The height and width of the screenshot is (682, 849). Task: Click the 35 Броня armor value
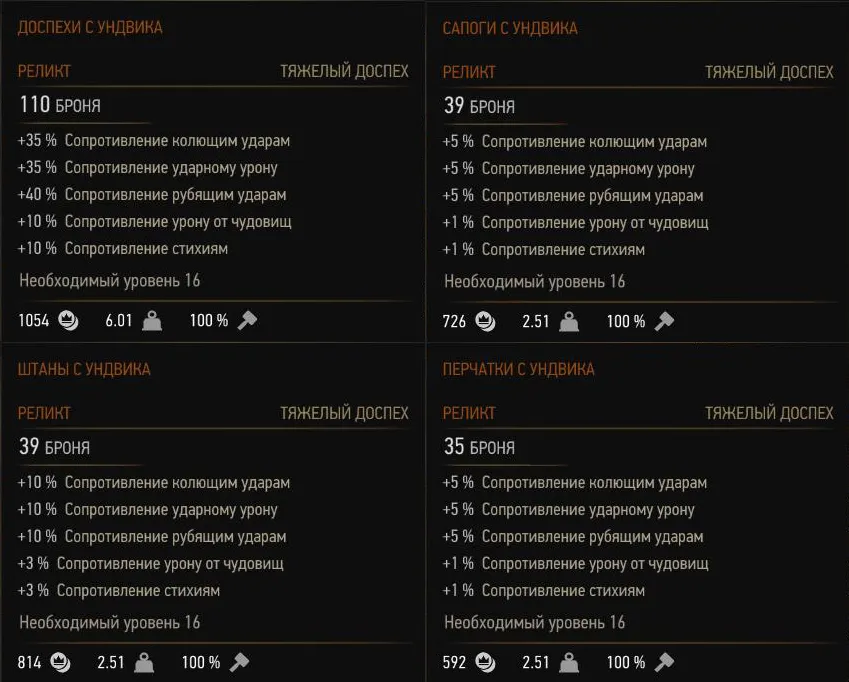pos(479,446)
